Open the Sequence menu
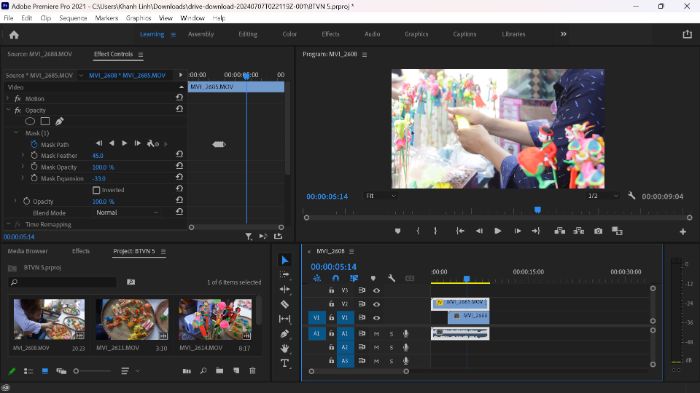The width and height of the screenshot is (700, 393). 73,18
